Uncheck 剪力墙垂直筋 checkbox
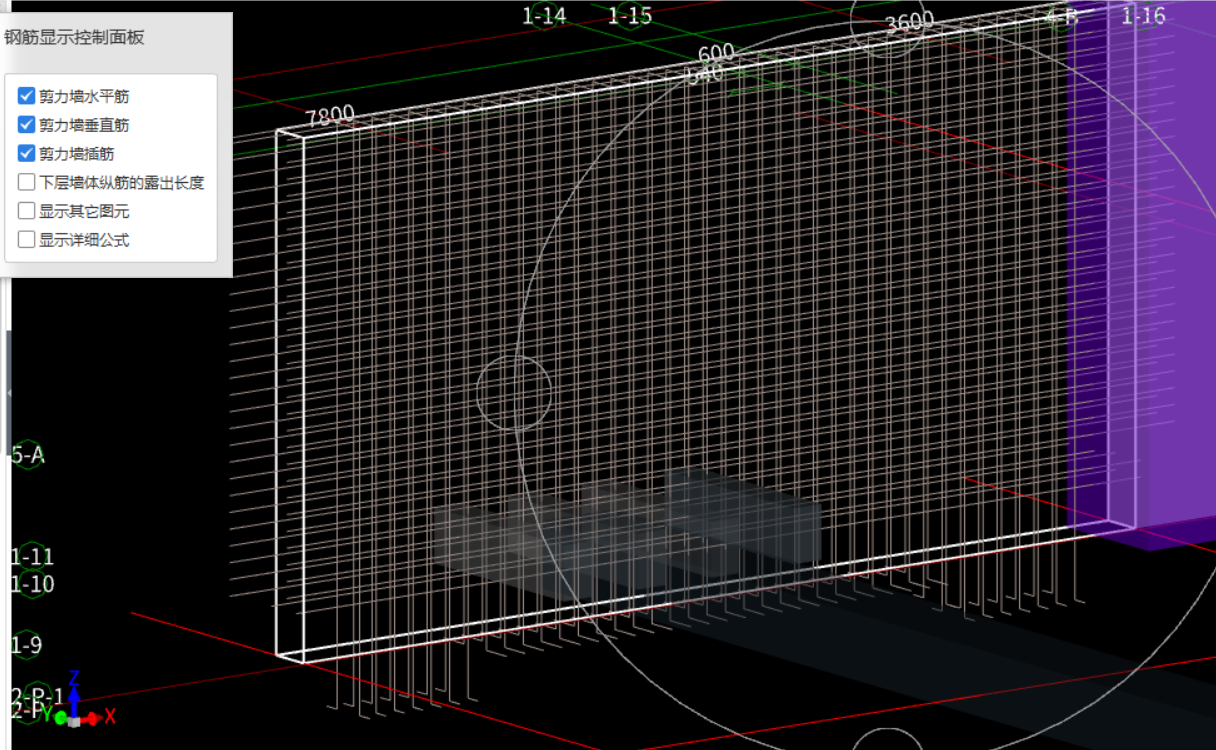The image size is (1216, 750). click(27, 125)
